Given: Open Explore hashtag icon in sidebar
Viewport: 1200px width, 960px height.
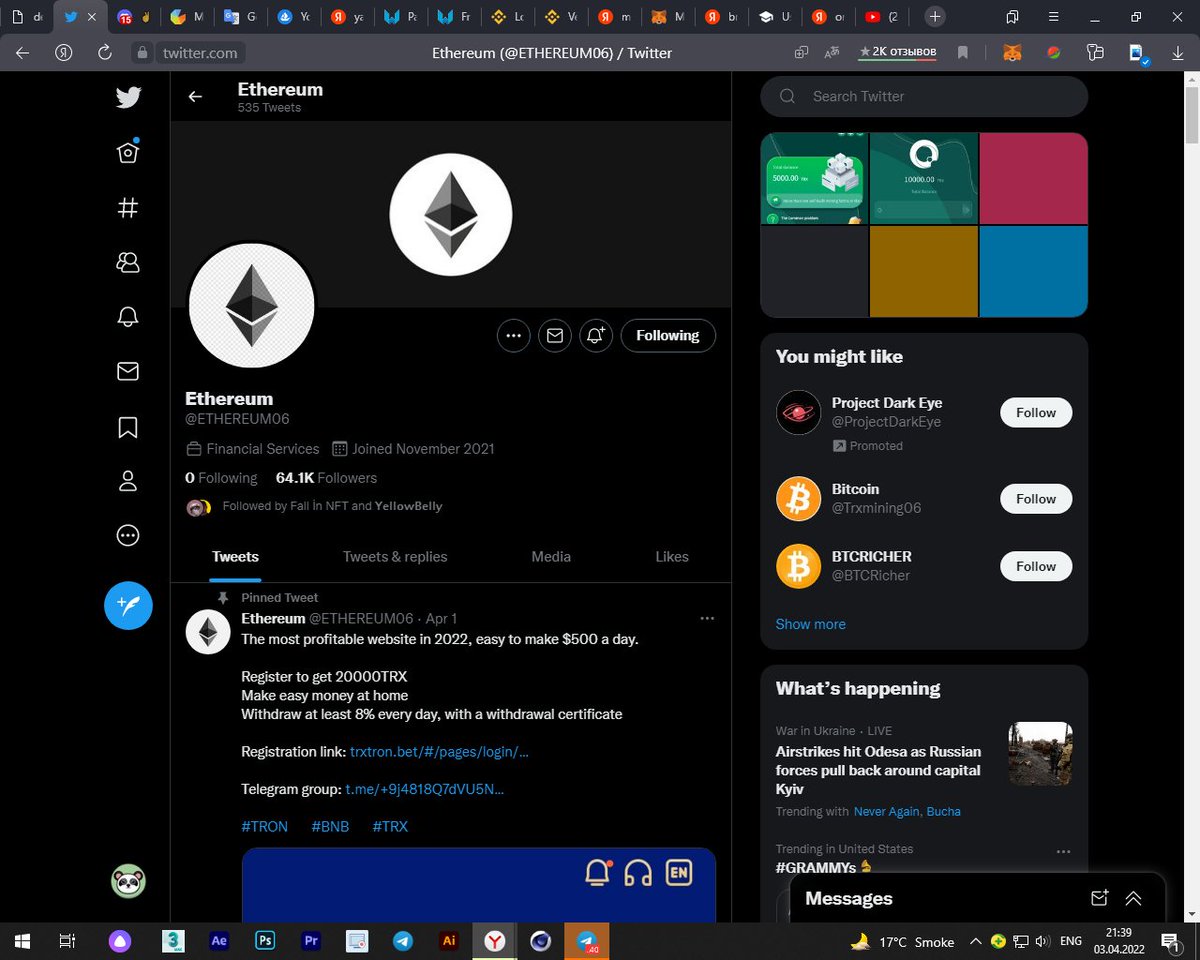Looking at the screenshot, I should click(128, 207).
